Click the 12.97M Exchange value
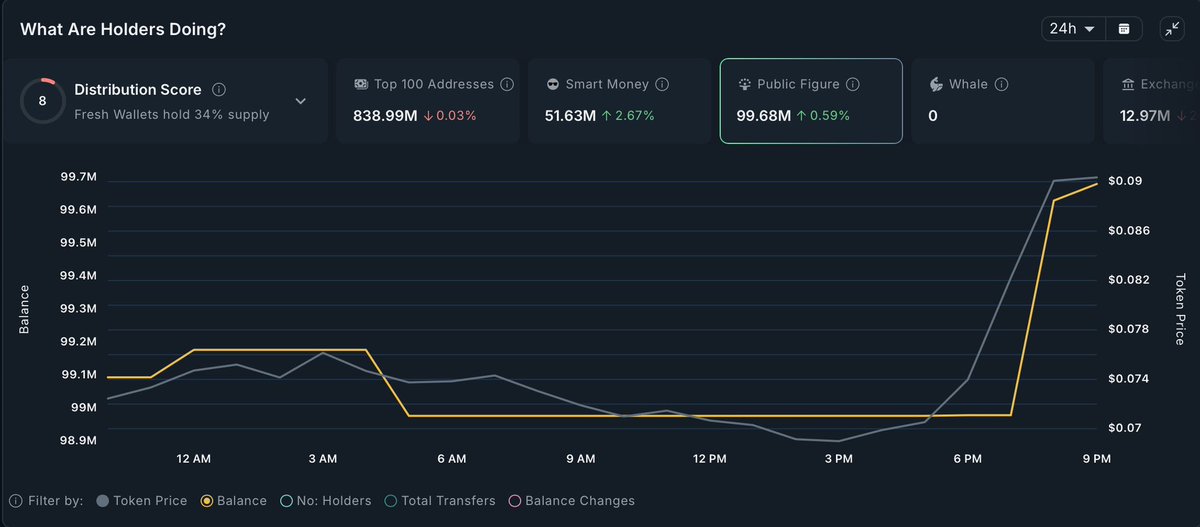 (x=1145, y=116)
